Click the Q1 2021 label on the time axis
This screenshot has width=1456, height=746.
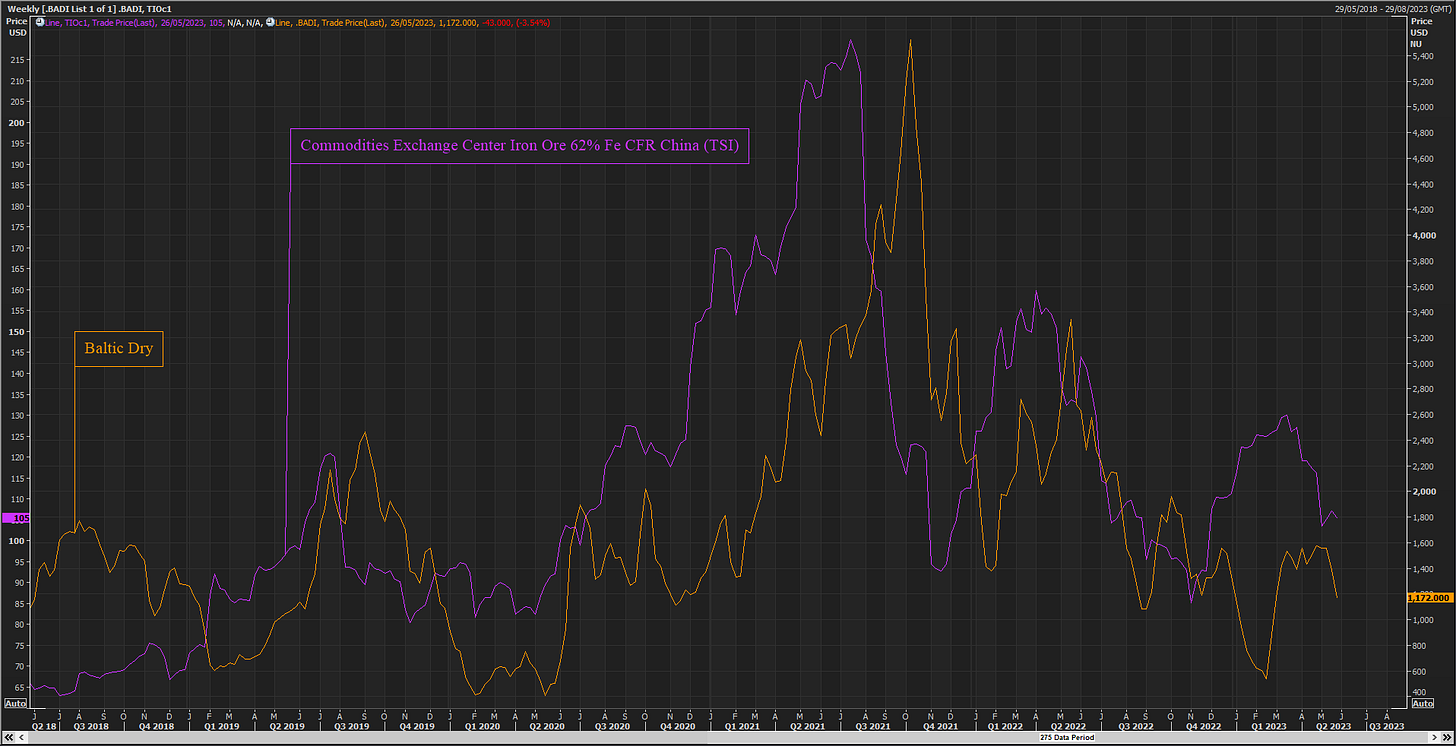point(742,727)
